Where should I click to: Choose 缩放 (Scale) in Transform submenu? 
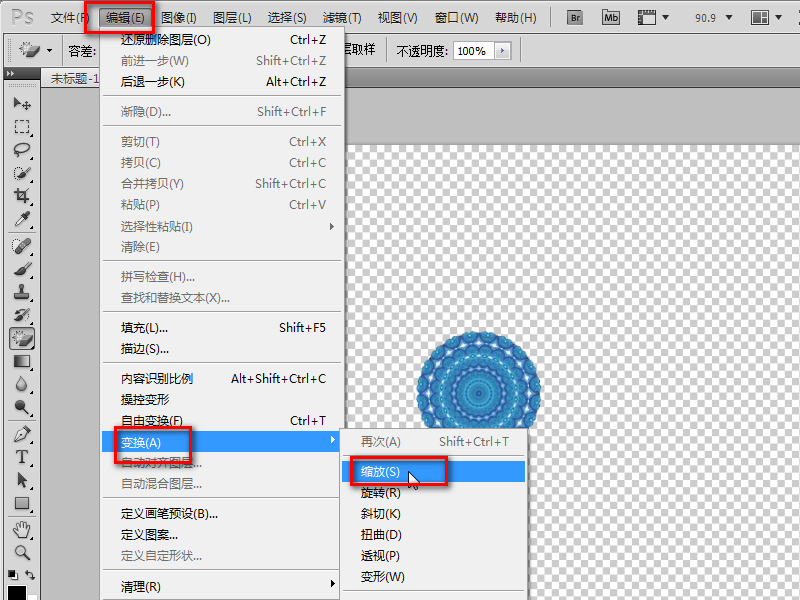(434, 471)
